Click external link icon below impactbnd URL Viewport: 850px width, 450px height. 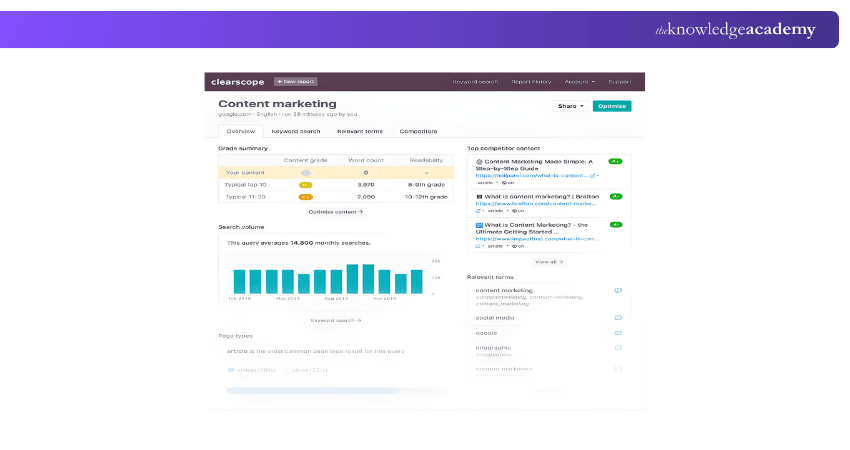pos(478,246)
